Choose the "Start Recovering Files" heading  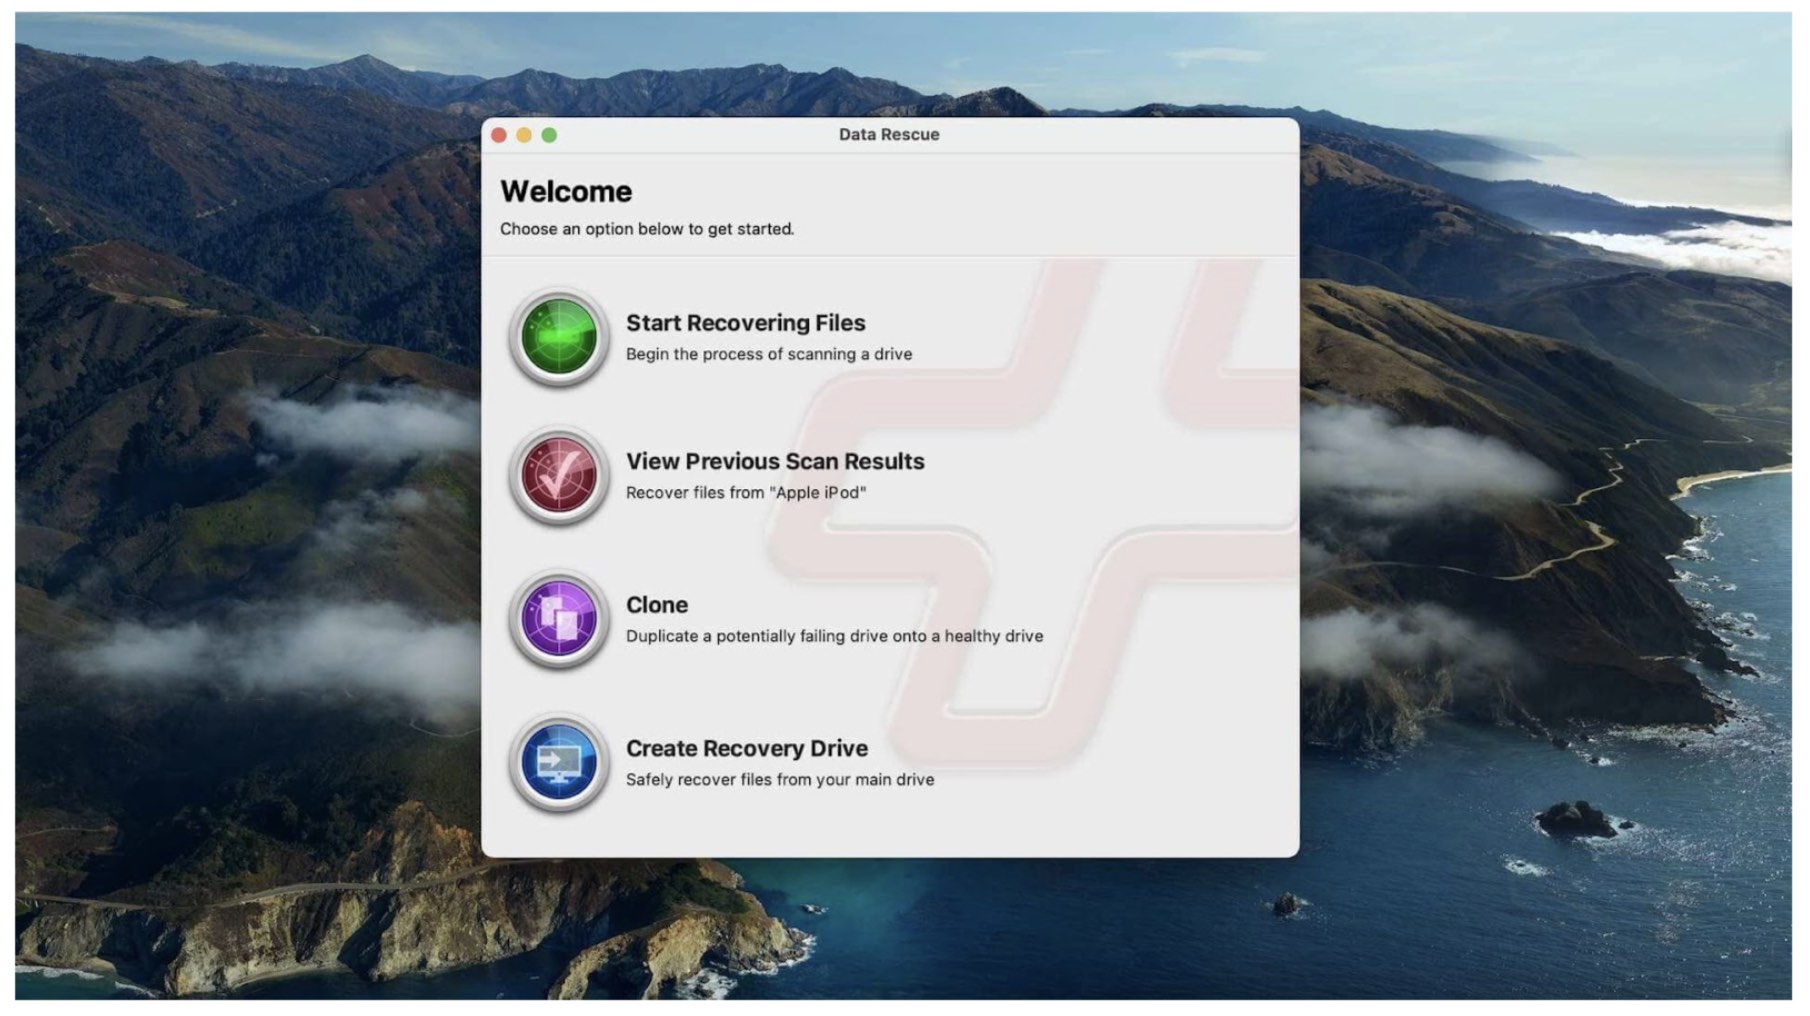pyautogui.click(x=746, y=323)
